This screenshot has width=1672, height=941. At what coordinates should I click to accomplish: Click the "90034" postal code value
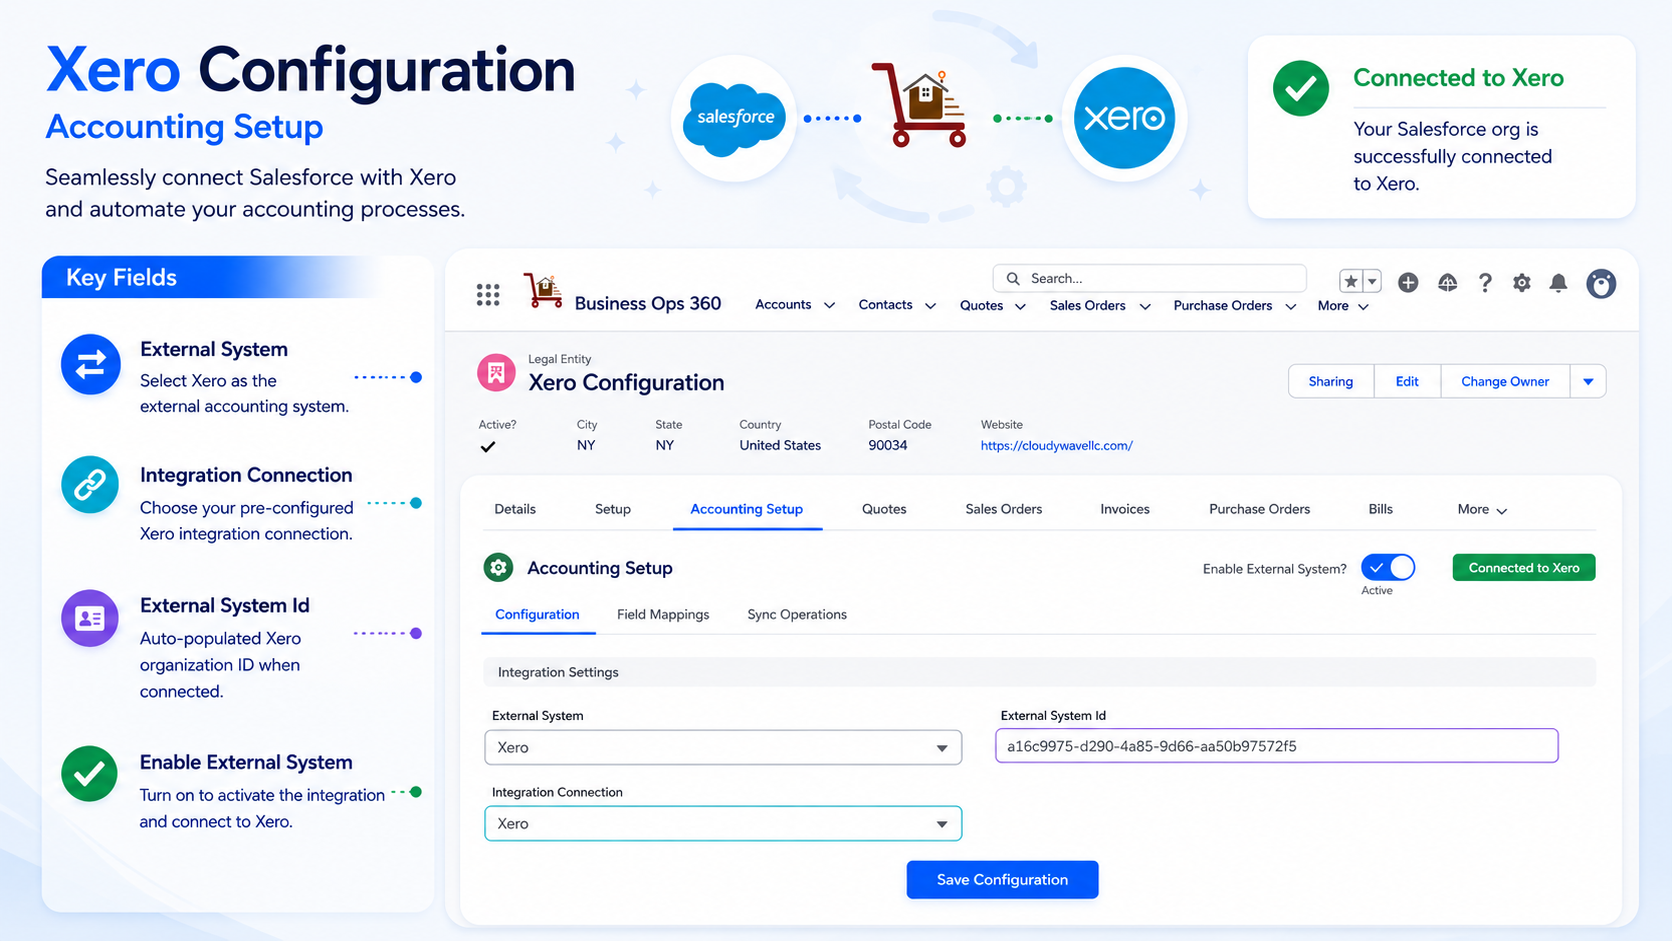[x=888, y=445]
